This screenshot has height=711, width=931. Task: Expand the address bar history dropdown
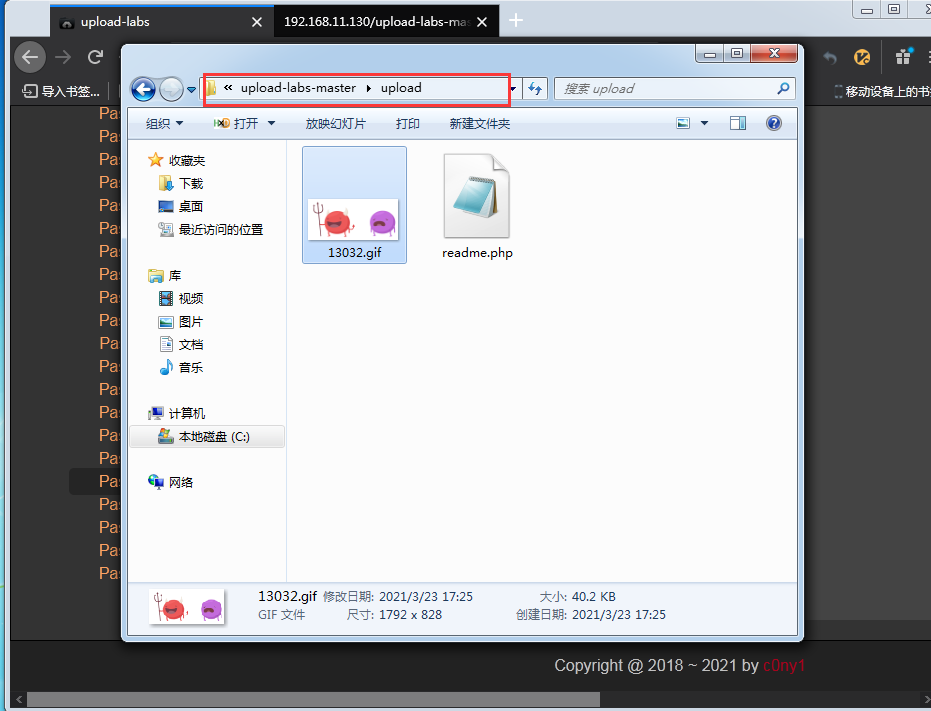(512, 89)
